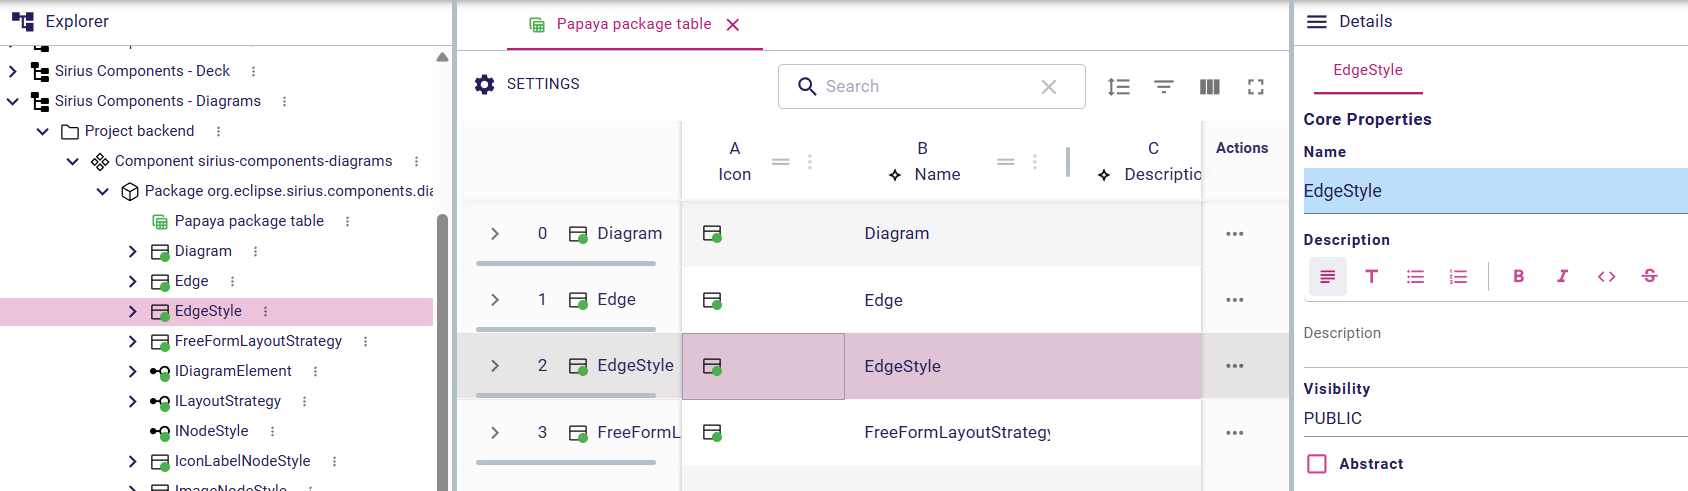Click the Description text area
This screenshot has width=1688, height=491.
(1496, 334)
